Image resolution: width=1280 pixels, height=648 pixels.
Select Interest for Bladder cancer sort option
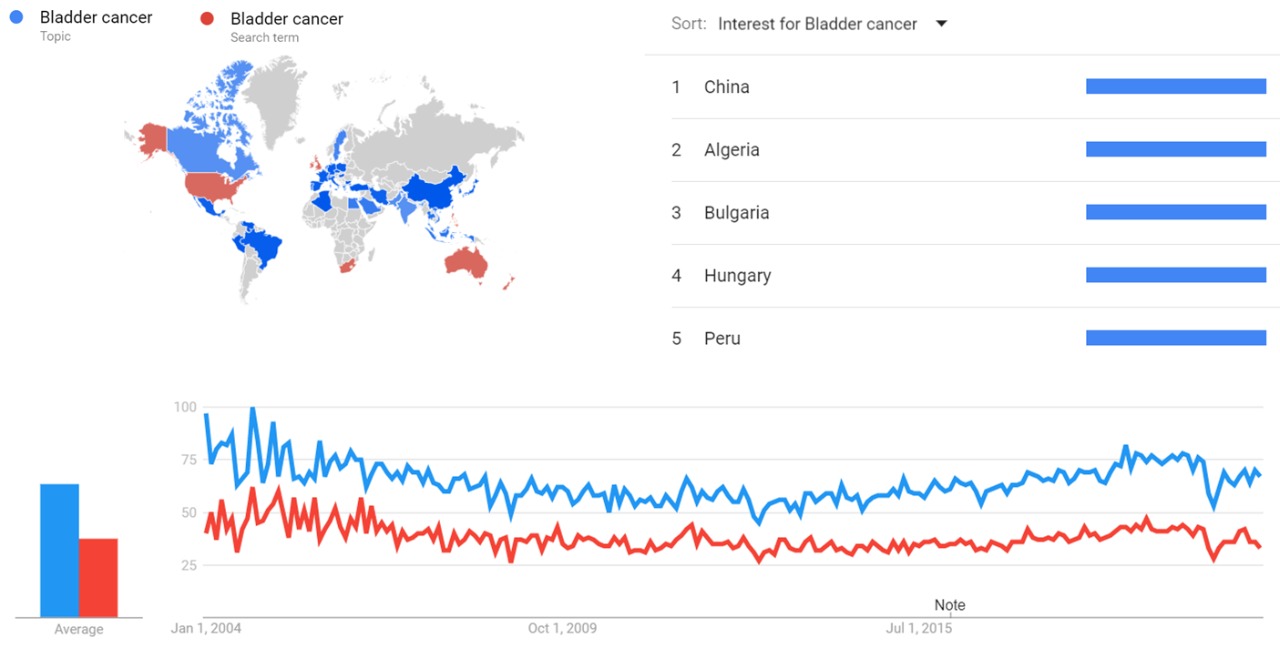[x=817, y=24]
